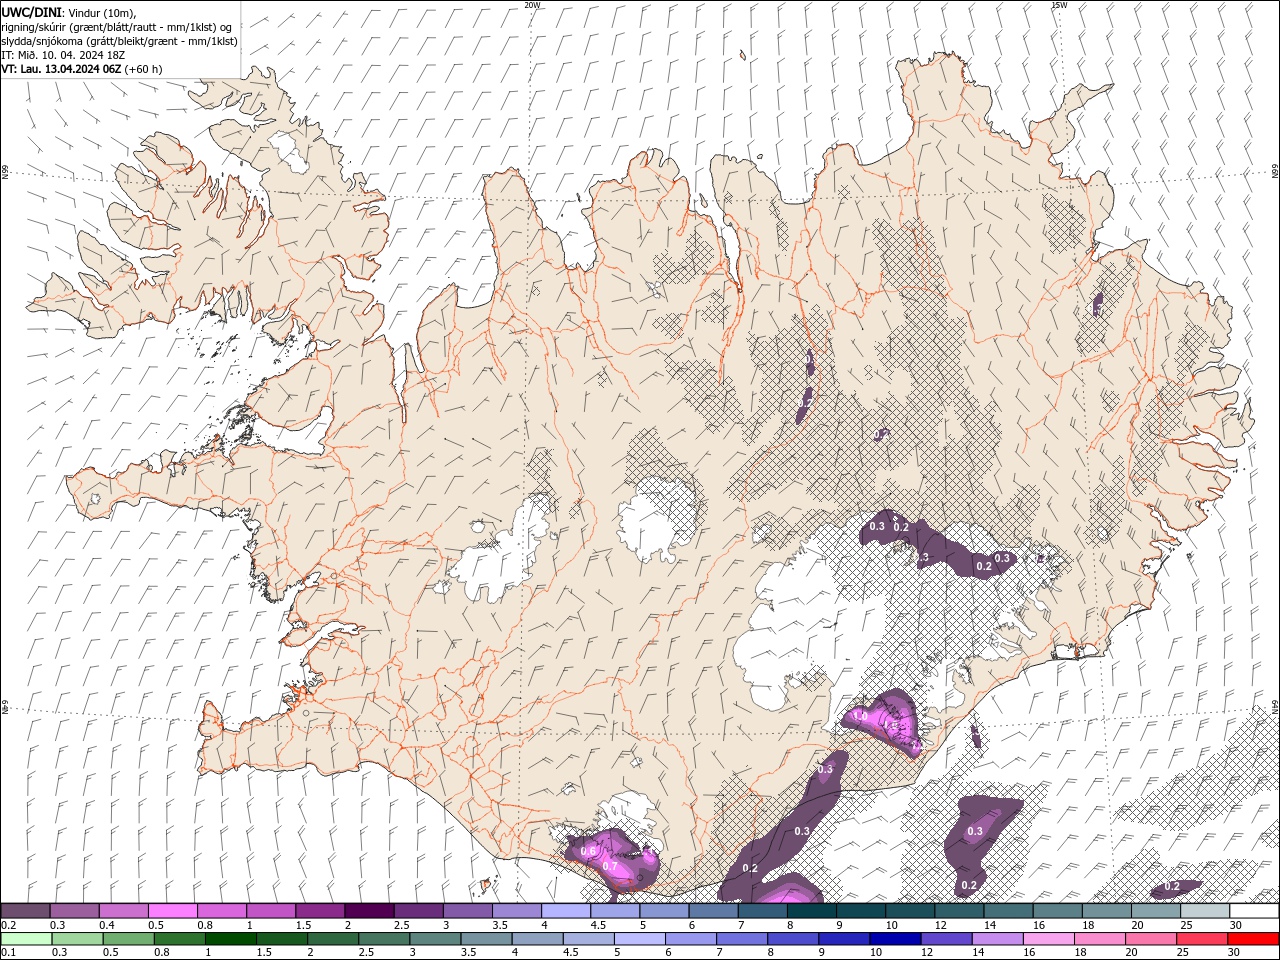Screen dimensions: 1280x960
Task: Click the 'VT: Lau. 13.04.2024 06Z (+60 h)' line
Action: coord(82,69)
